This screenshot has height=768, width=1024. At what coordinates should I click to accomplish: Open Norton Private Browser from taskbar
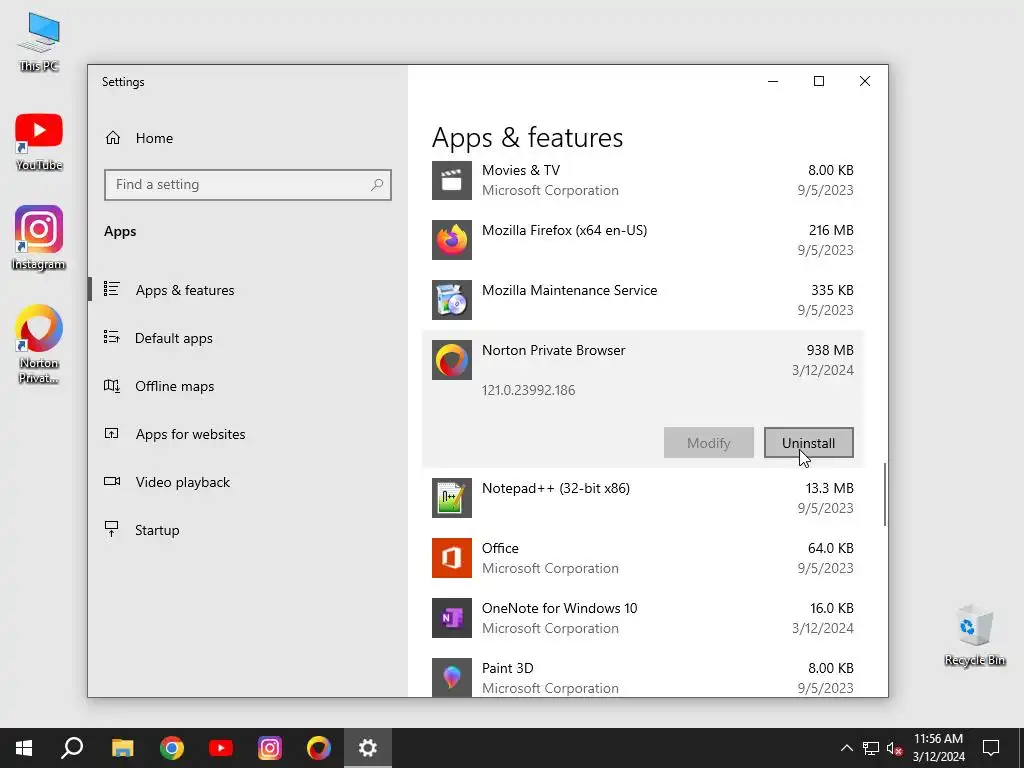[319, 748]
